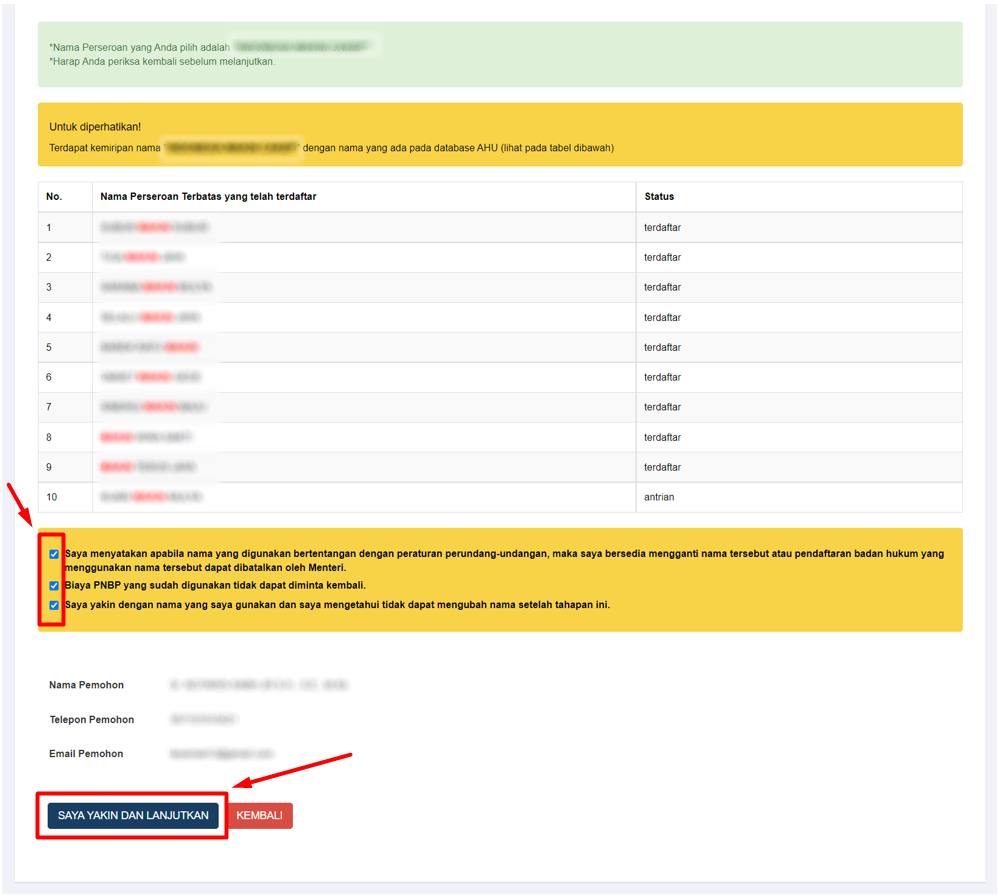This screenshot has width=998, height=896.
Task: Click the 'terdaftar' status in row 7
Action: 662,408
